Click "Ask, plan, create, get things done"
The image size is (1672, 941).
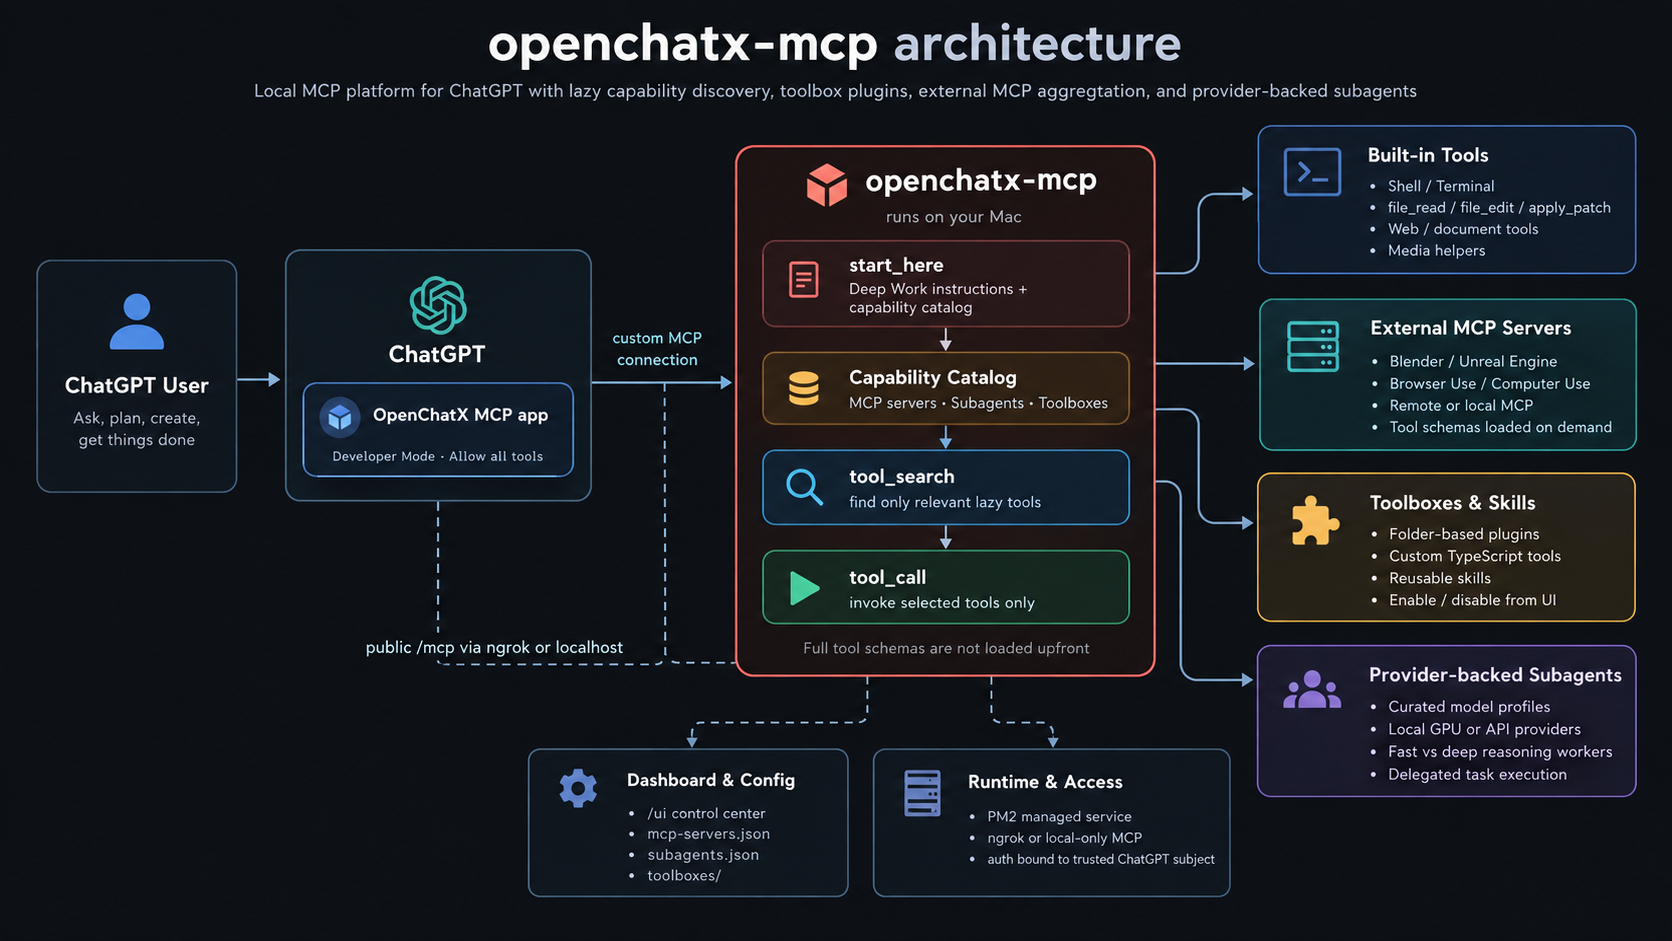[x=137, y=429]
